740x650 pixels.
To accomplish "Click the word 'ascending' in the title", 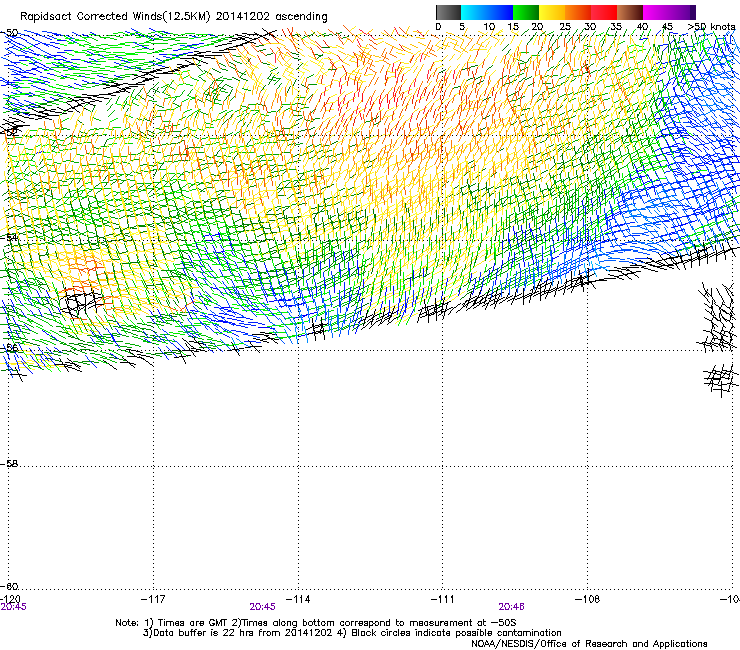I will tap(301, 17).
